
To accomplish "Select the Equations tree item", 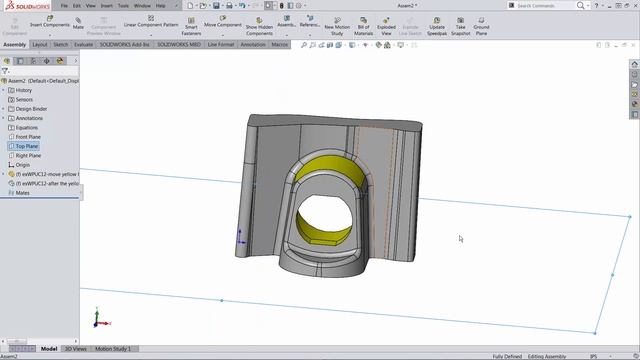I will tap(23, 127).
